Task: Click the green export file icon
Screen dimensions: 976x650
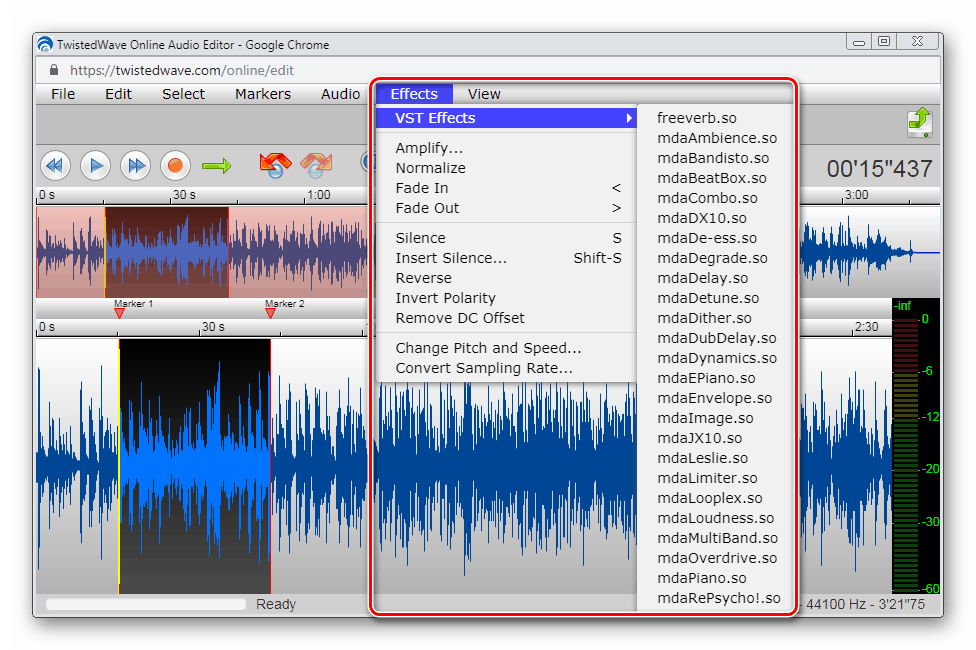Action: click(x=919, y=123)
